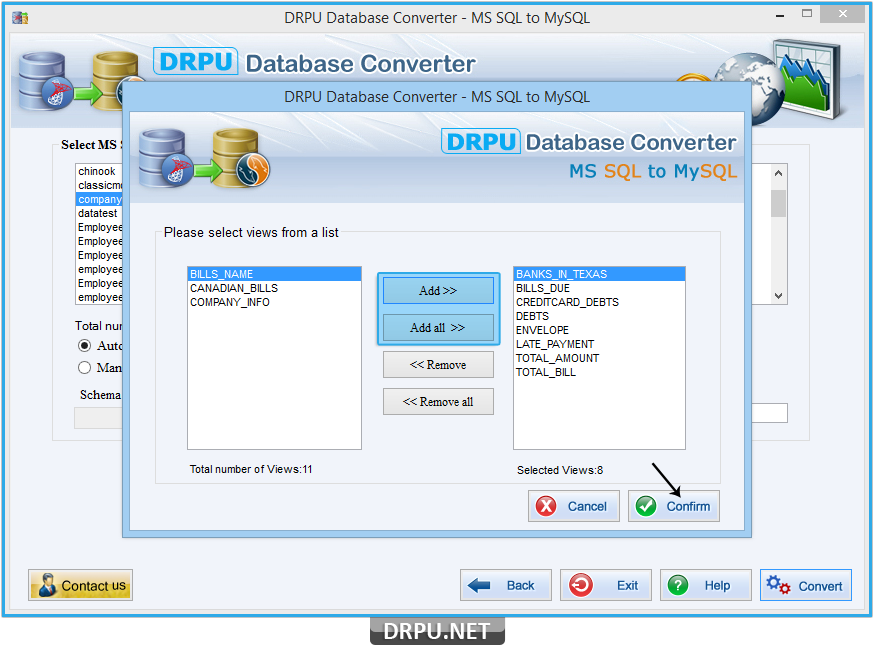This screenshot has width=874, height=645.
Task: Go Back to the previous step
Action: (x=506, y=585)
